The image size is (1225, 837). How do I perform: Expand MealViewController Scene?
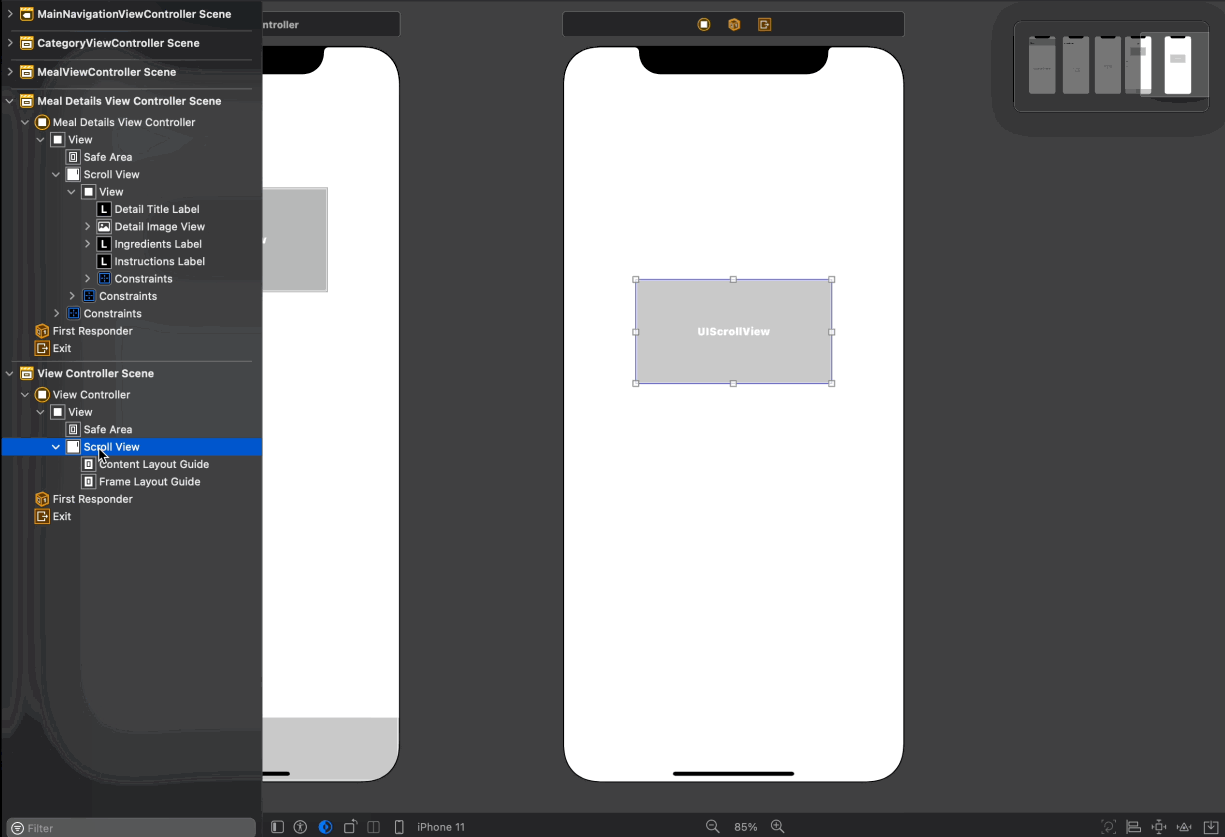click(x=10, y=72)
